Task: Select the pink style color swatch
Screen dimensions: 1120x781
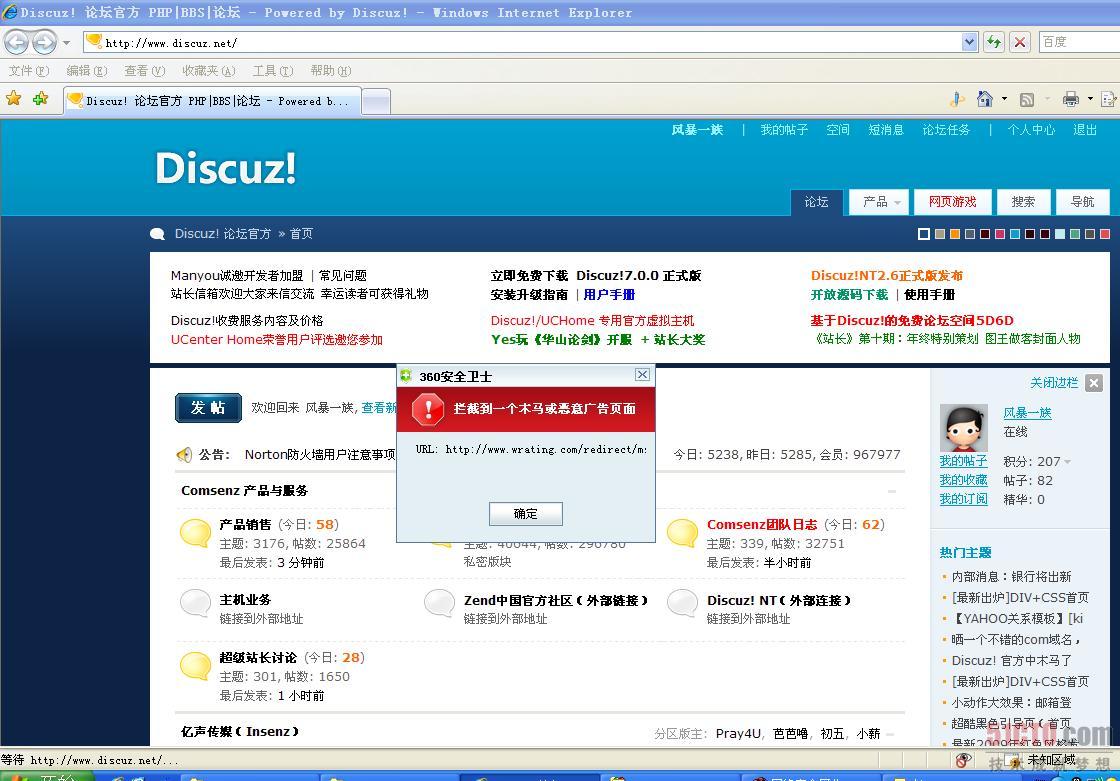Action: pyautogui.click(x=999, y=234)
